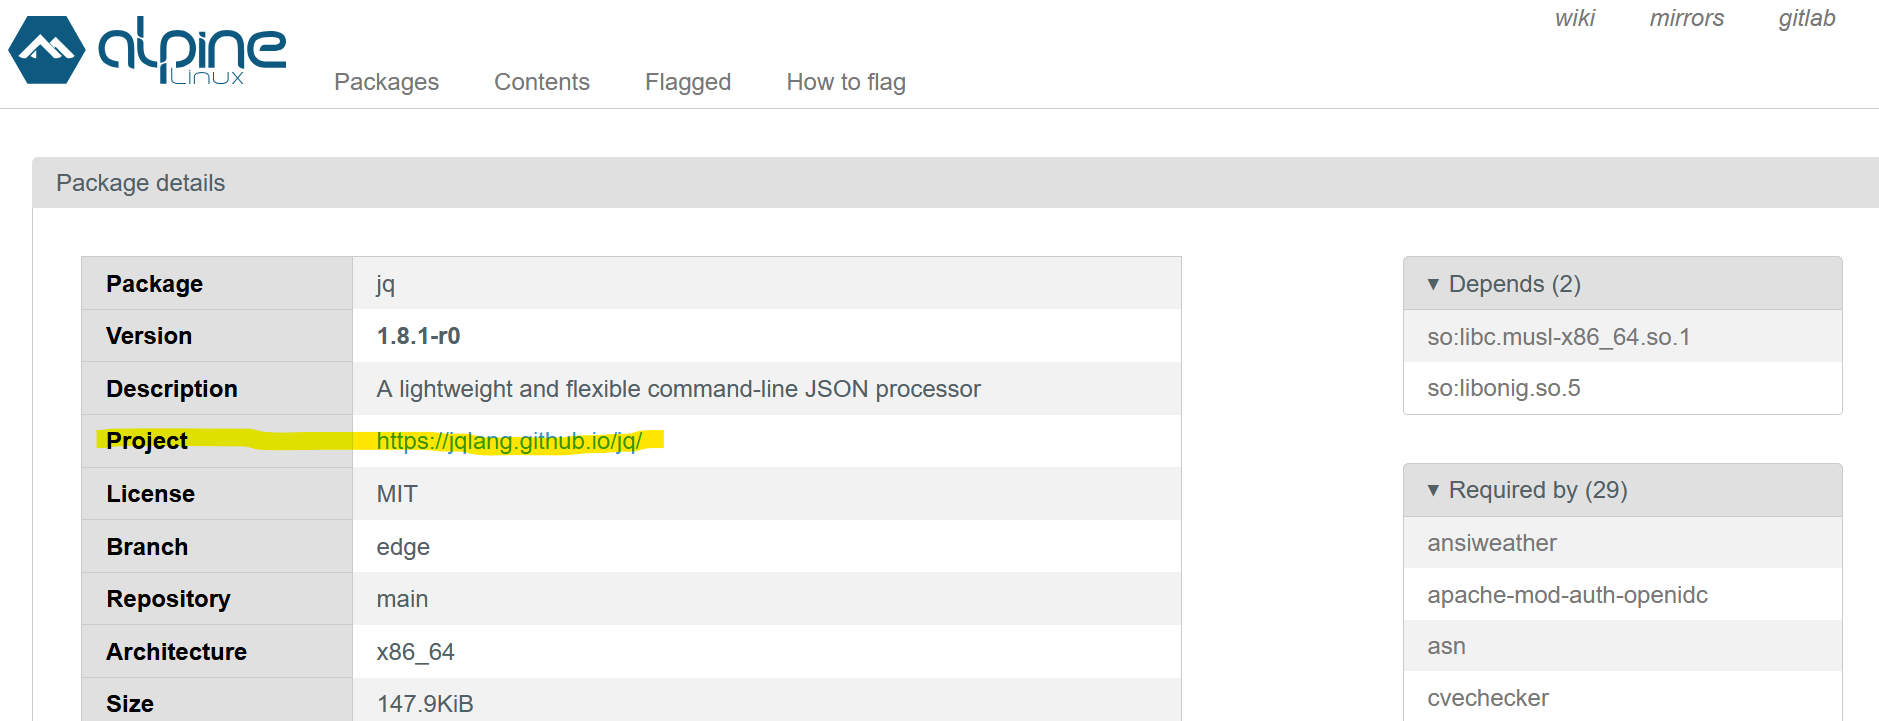Open the so:libc.musl-x86_64.so.1 dependency
This screenshot has width=1879, height=721.
1558,337
